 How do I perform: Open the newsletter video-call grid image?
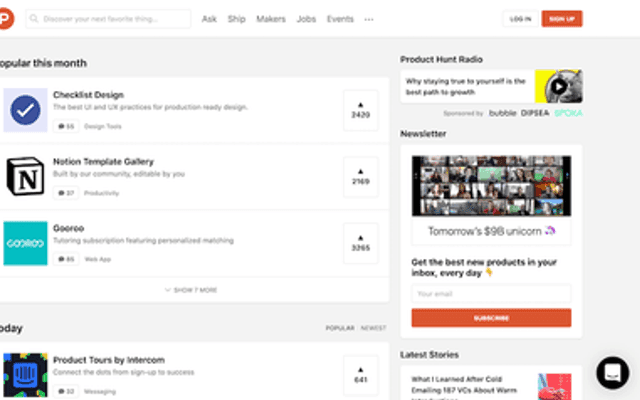click(x=491, y=186)
